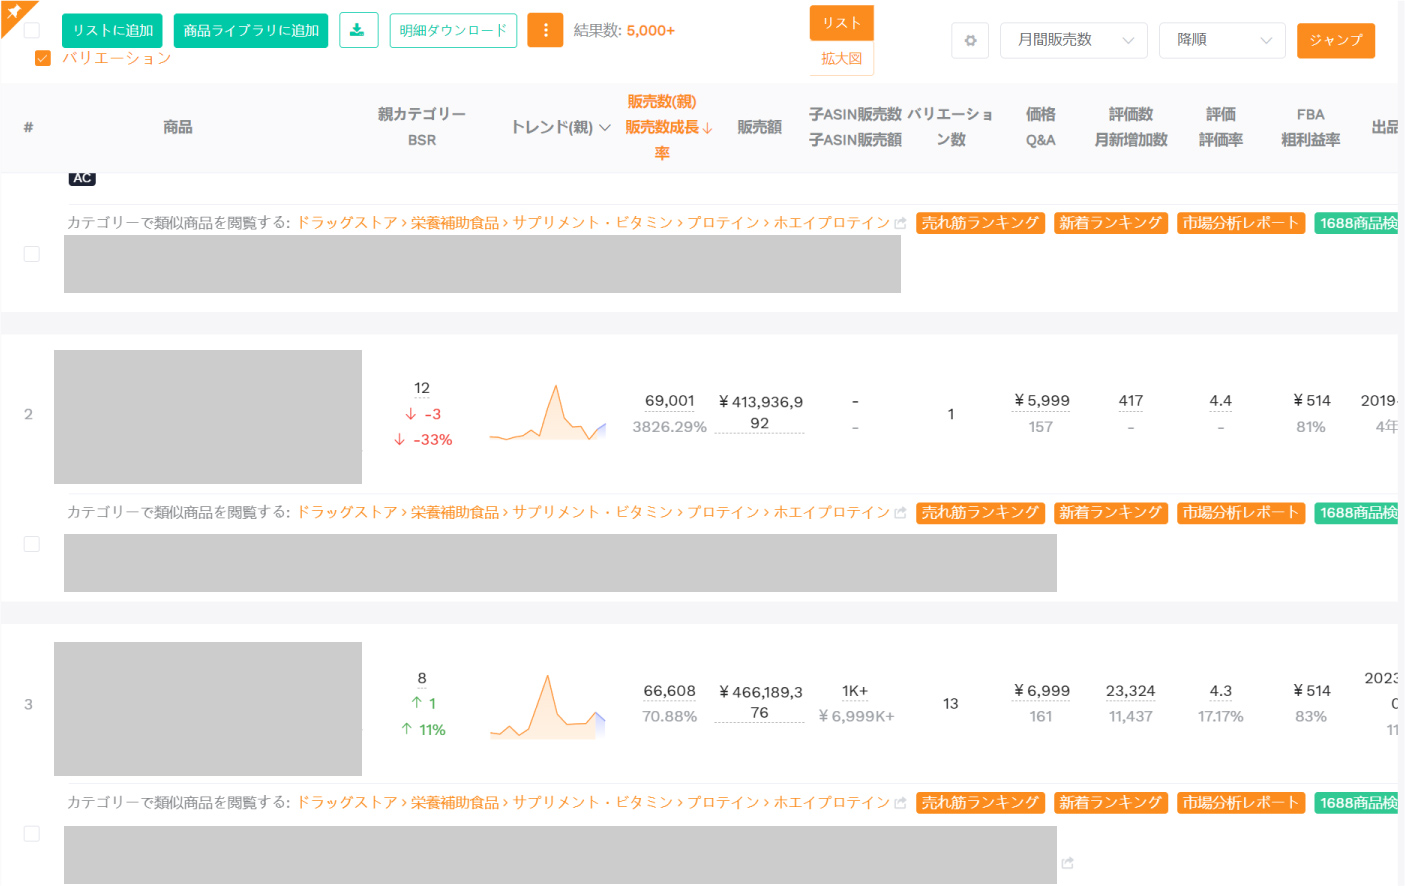Open the 降順 sort order dropdown

pyautogui.click(x=1221, y=40)
